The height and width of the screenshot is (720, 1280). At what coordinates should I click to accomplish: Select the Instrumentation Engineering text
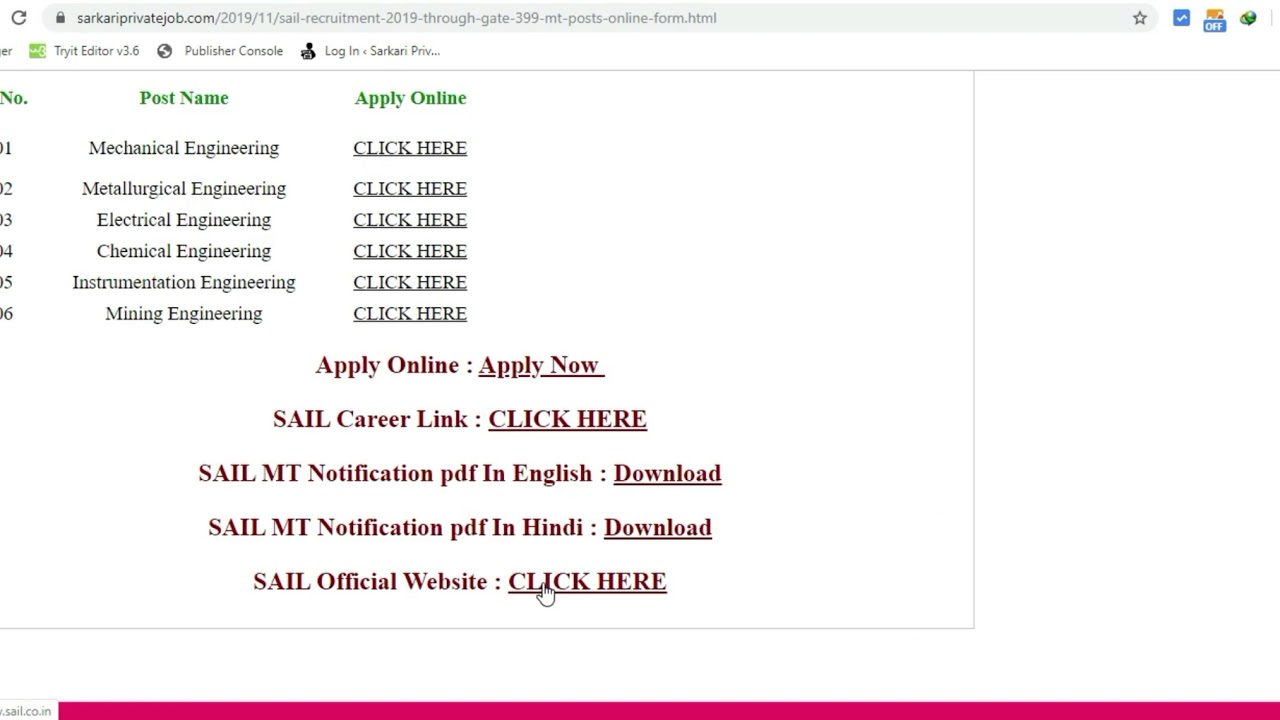pyautogui.click(x=184, y=282)
